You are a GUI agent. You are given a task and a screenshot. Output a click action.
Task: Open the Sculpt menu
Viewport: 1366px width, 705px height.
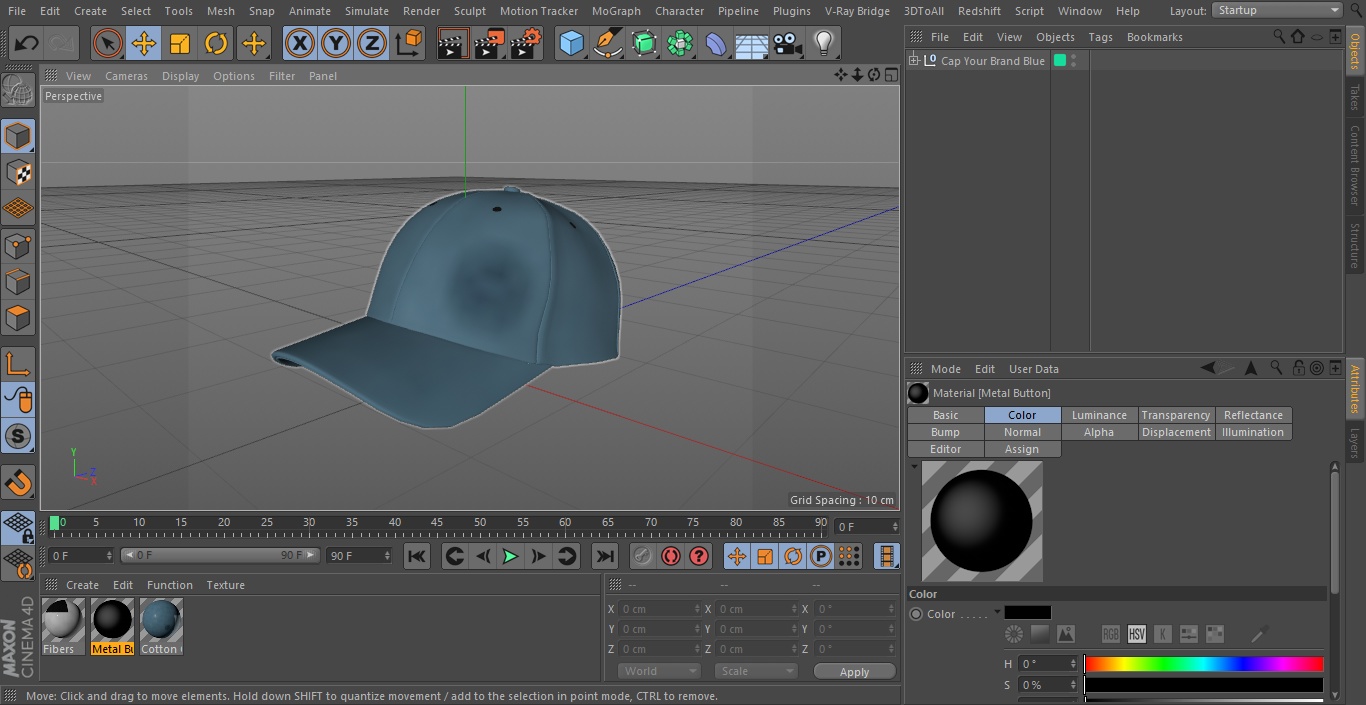(470, 11)
